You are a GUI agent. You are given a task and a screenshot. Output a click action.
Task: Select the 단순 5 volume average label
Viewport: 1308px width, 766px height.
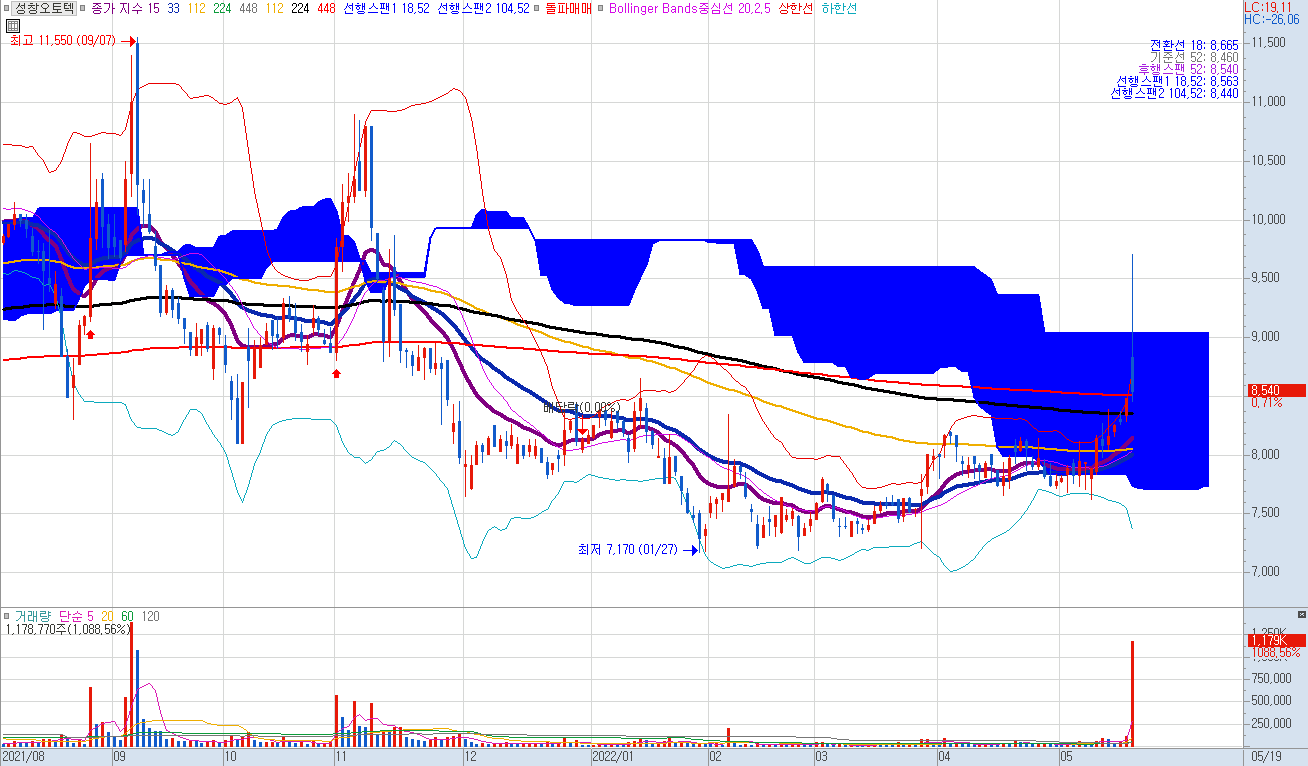(x=77, y=616)
